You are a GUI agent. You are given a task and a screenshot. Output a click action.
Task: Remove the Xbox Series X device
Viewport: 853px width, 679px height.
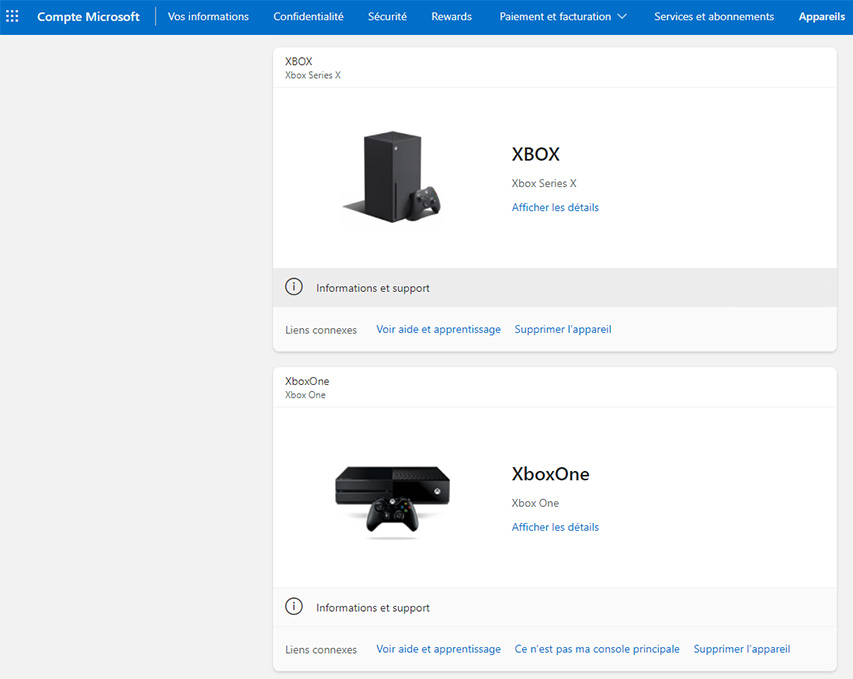point(562,330)
